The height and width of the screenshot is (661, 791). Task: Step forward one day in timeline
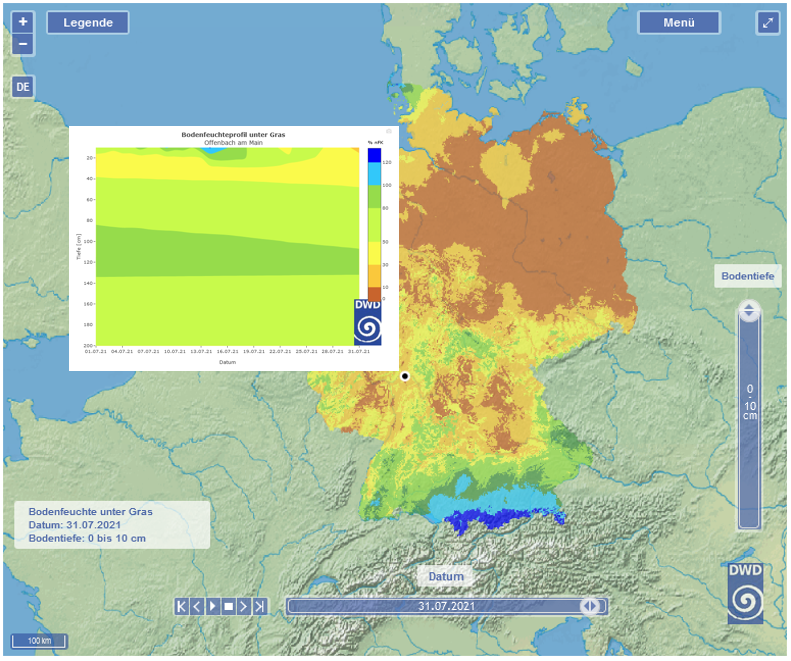point(244,606)
